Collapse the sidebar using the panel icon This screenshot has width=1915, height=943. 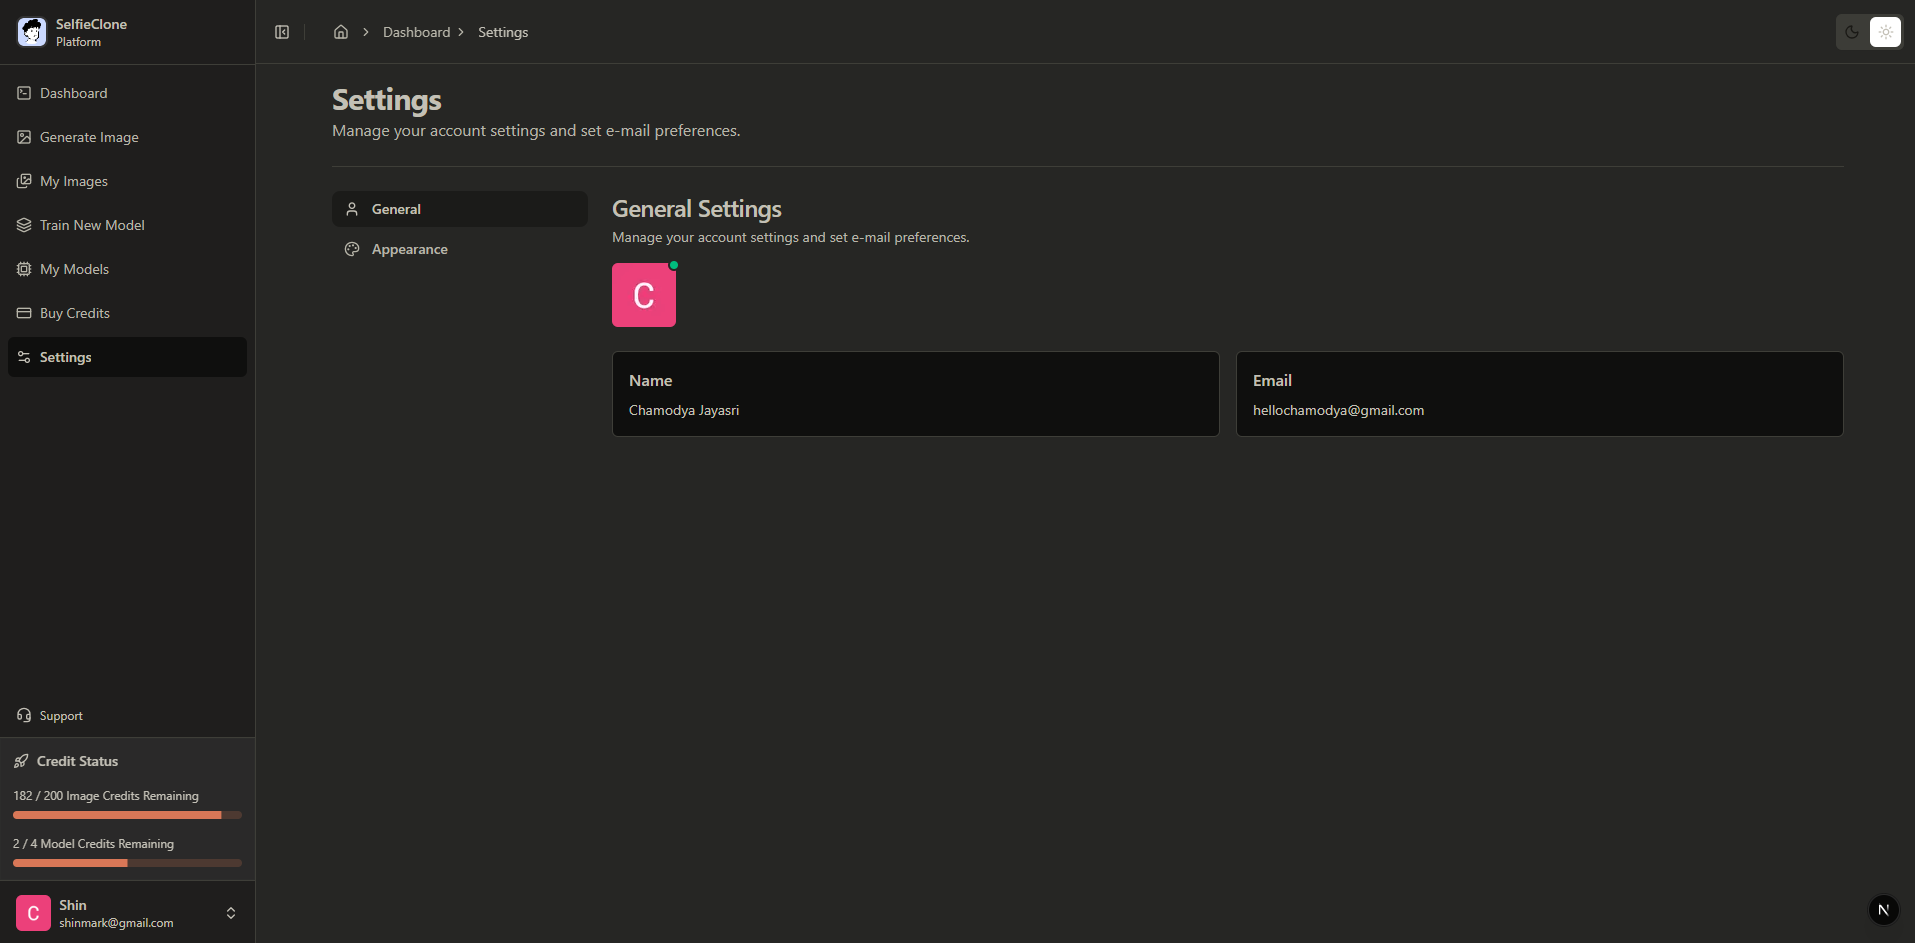pyautogui.click(x=281, y=32)
